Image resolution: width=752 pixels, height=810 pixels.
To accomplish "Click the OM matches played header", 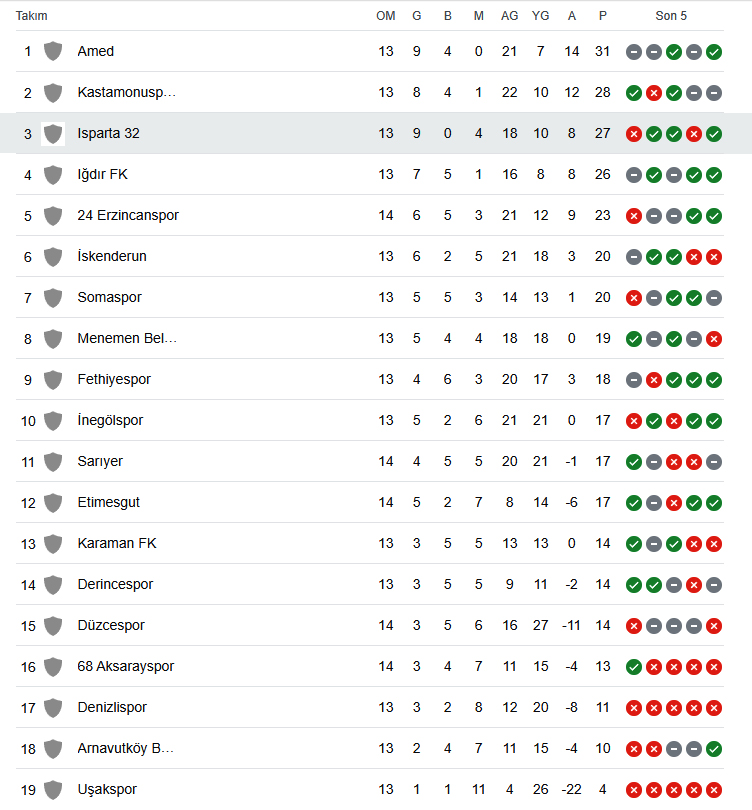I will pos(386,16).
